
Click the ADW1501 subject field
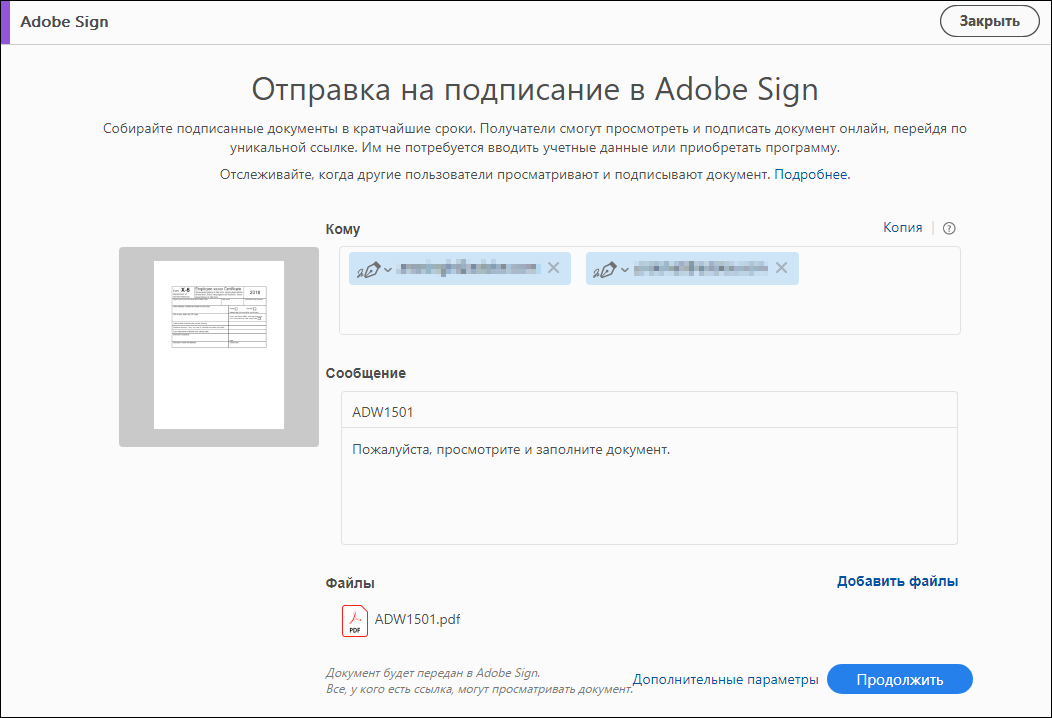[x=648, y=411]
